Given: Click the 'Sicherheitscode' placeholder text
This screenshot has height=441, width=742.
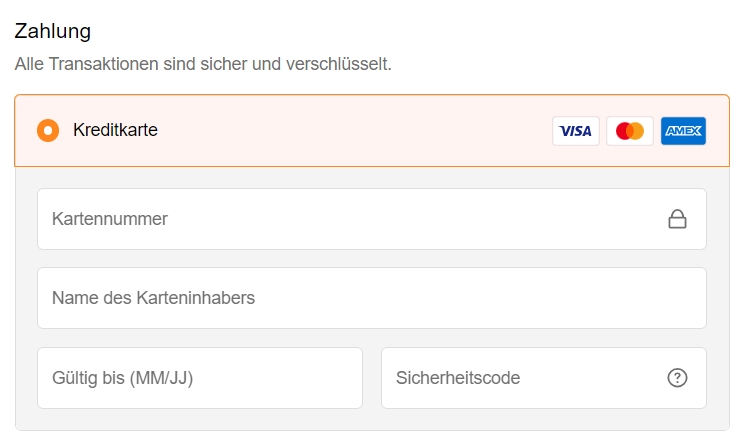Looking at the screenshot, I should click(458, 378).
